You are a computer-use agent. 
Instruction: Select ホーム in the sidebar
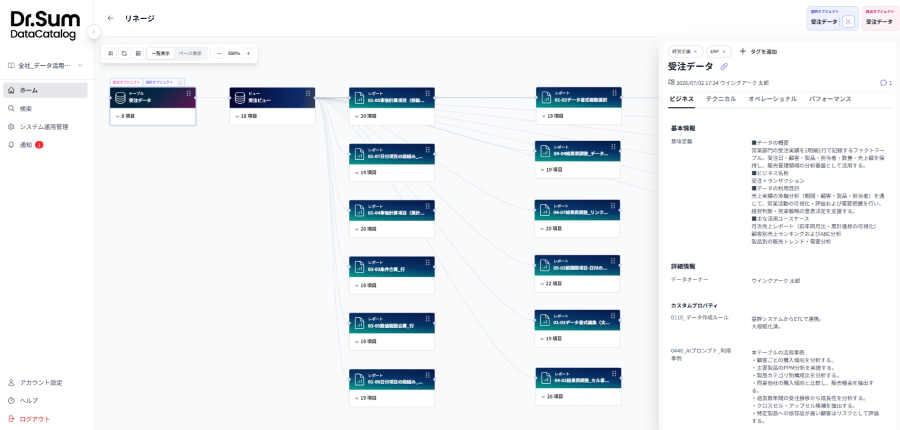[45, 90]
